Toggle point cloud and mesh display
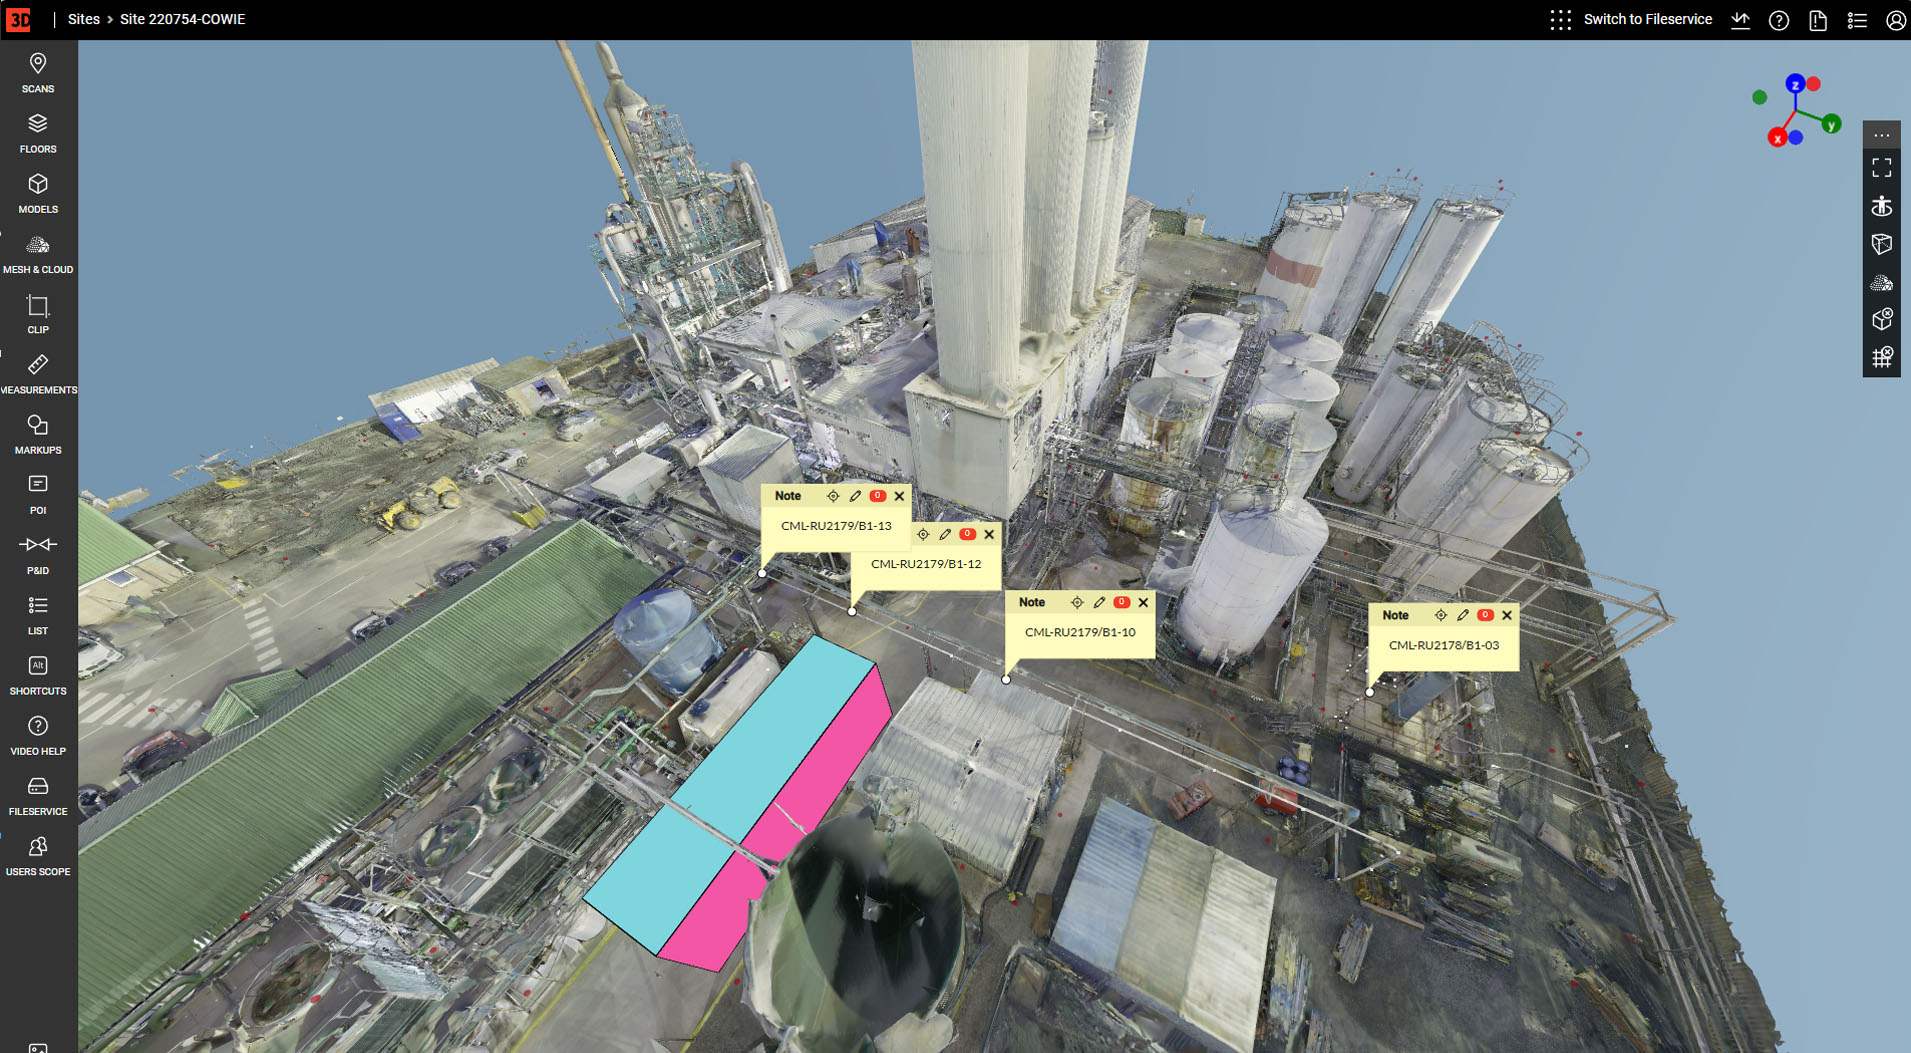Image resolution: width=1911 pixels, height=1053 pixels. pos(1882,283)
